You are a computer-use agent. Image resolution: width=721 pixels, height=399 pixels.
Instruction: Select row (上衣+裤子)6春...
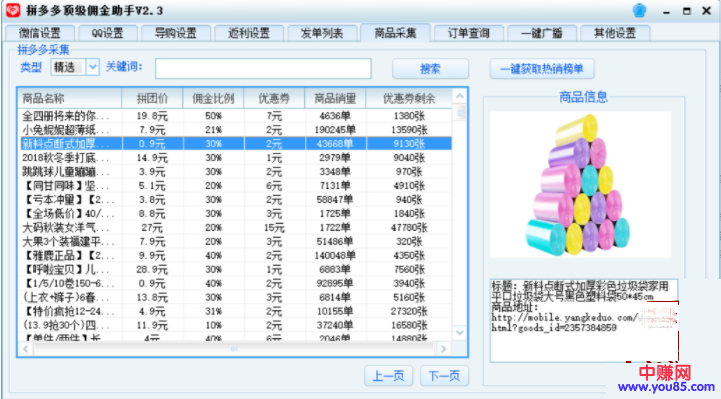pyautogui.click(x=235, y=297)
